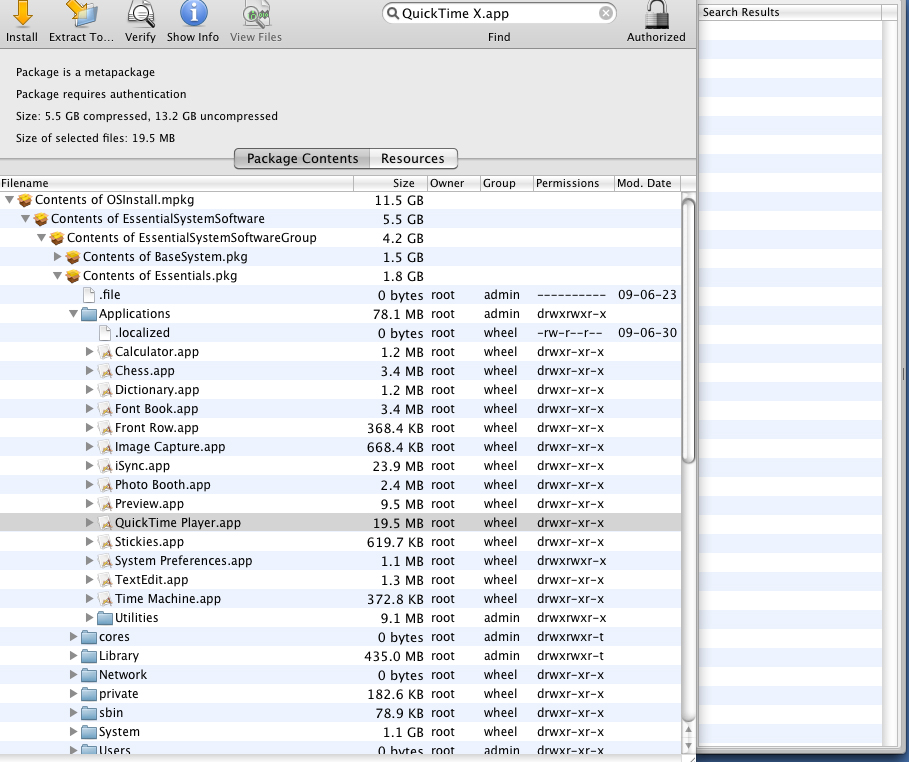The height and width of the screenshot is (762, 909).
Task: Select the private folder row
Action: (340, 694)
